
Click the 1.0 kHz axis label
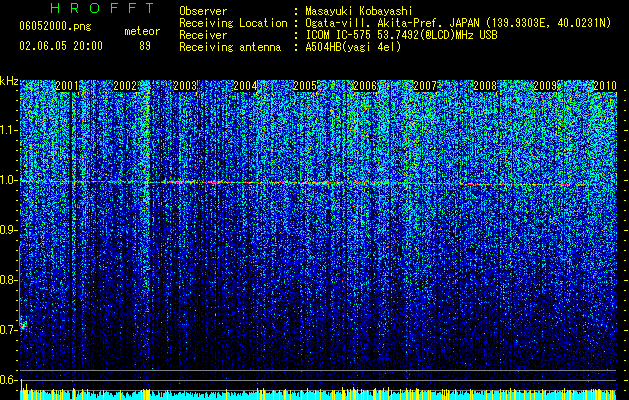tap(9, 181)
